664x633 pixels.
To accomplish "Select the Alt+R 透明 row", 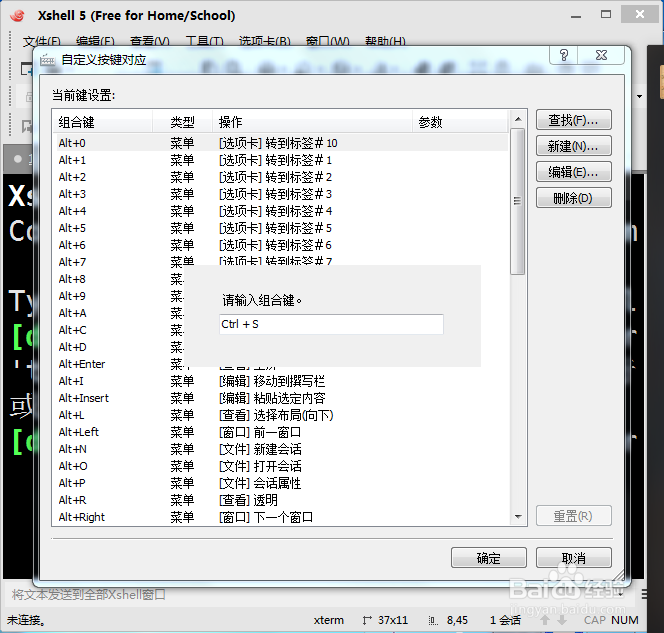I will [281, 500].
